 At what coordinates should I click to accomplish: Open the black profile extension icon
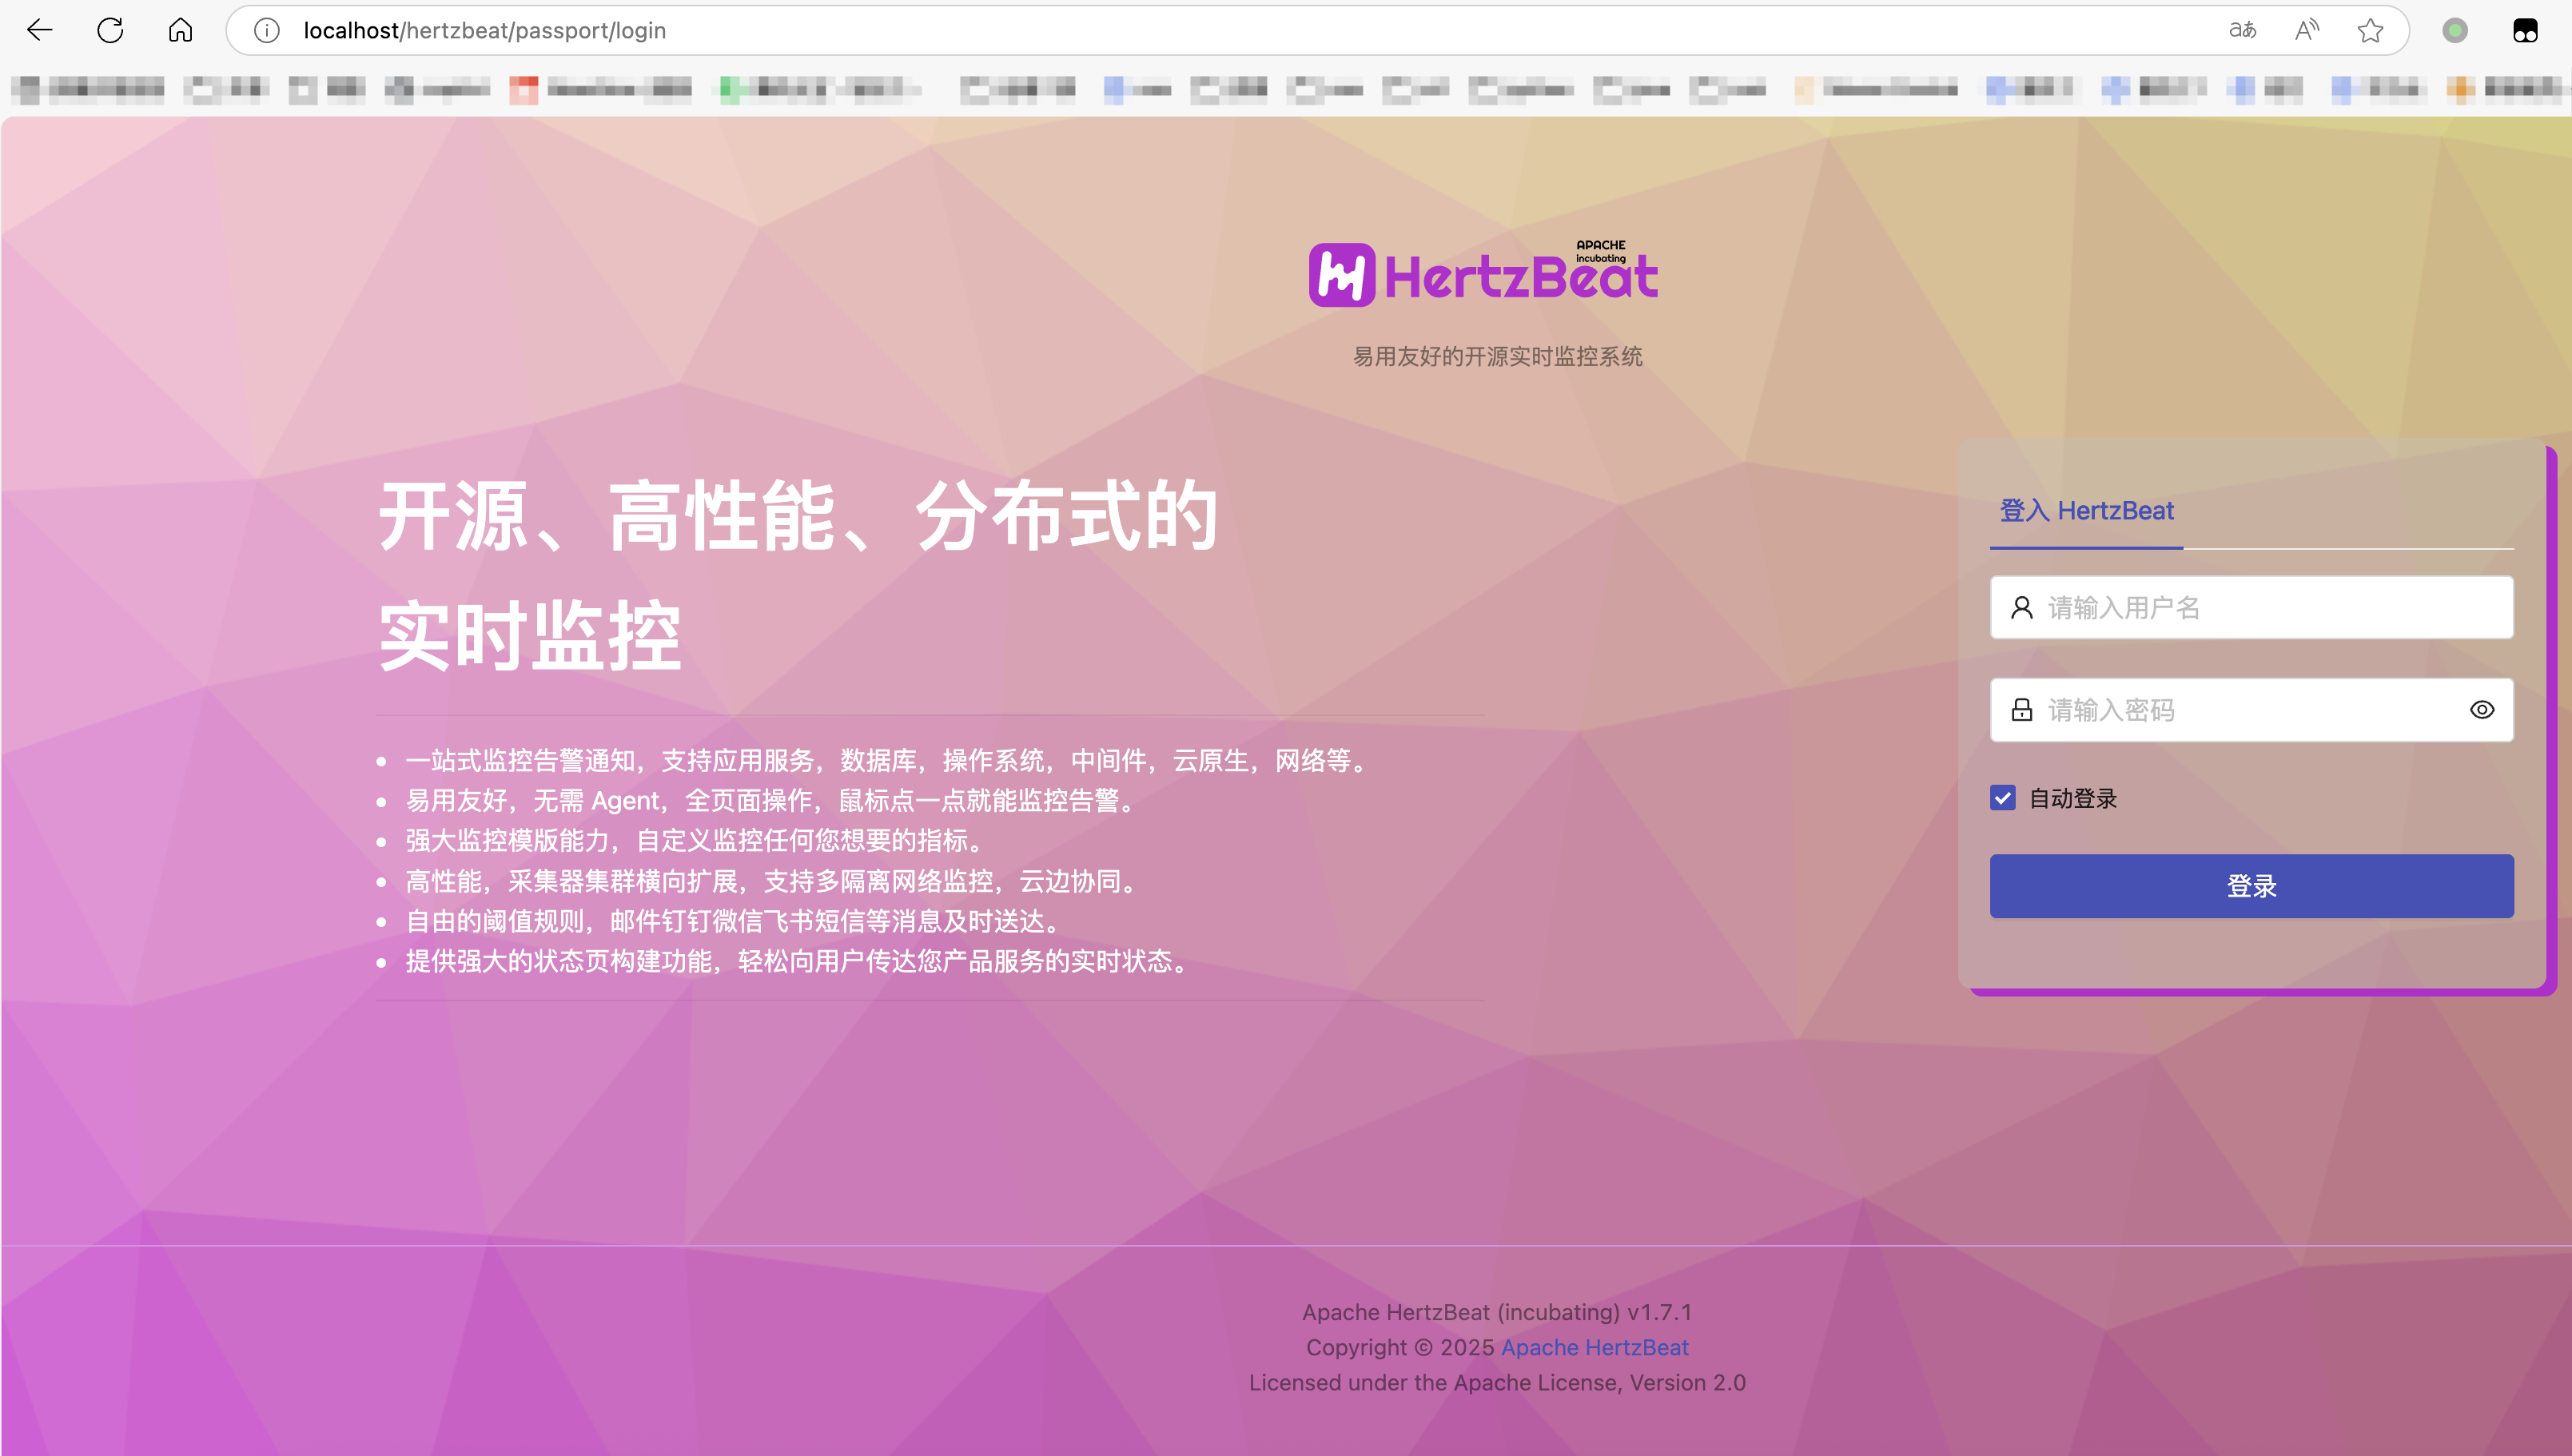point(2525,30)
